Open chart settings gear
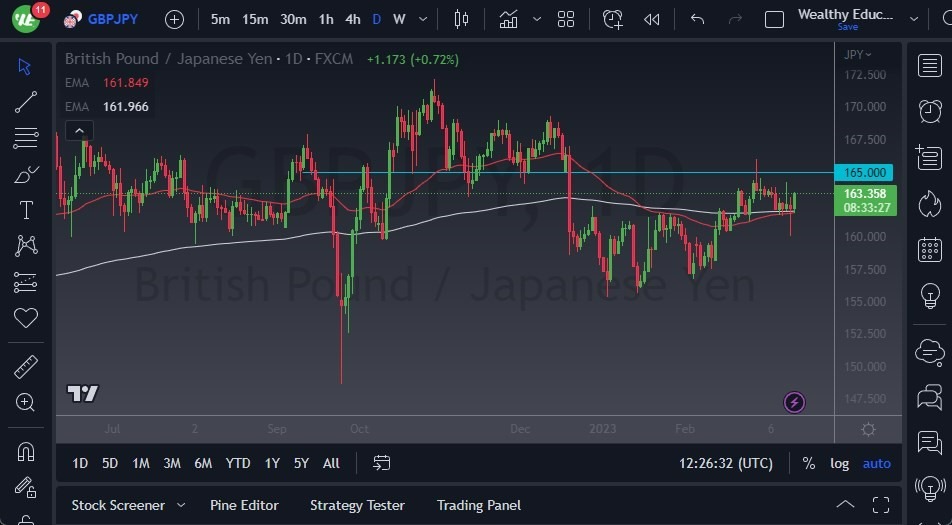The width and height of the screenshot is (952, 525). 868,429
